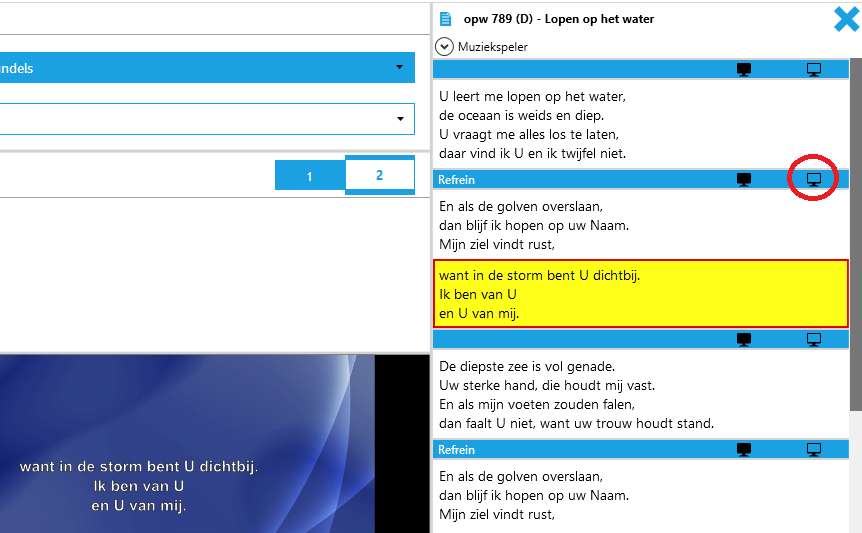
Task: Expand the Muziekspeler section
Action: coord(444,47)
